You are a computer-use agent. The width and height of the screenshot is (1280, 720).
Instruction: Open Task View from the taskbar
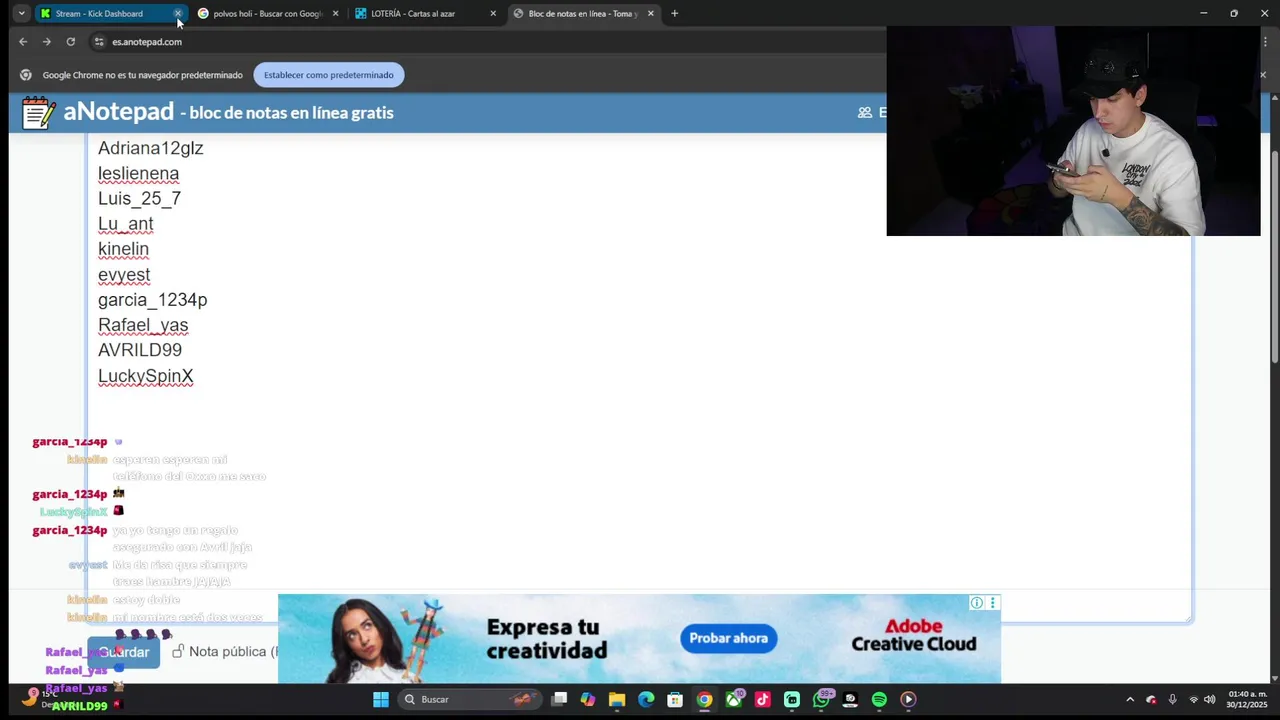[x=559, y=700]
